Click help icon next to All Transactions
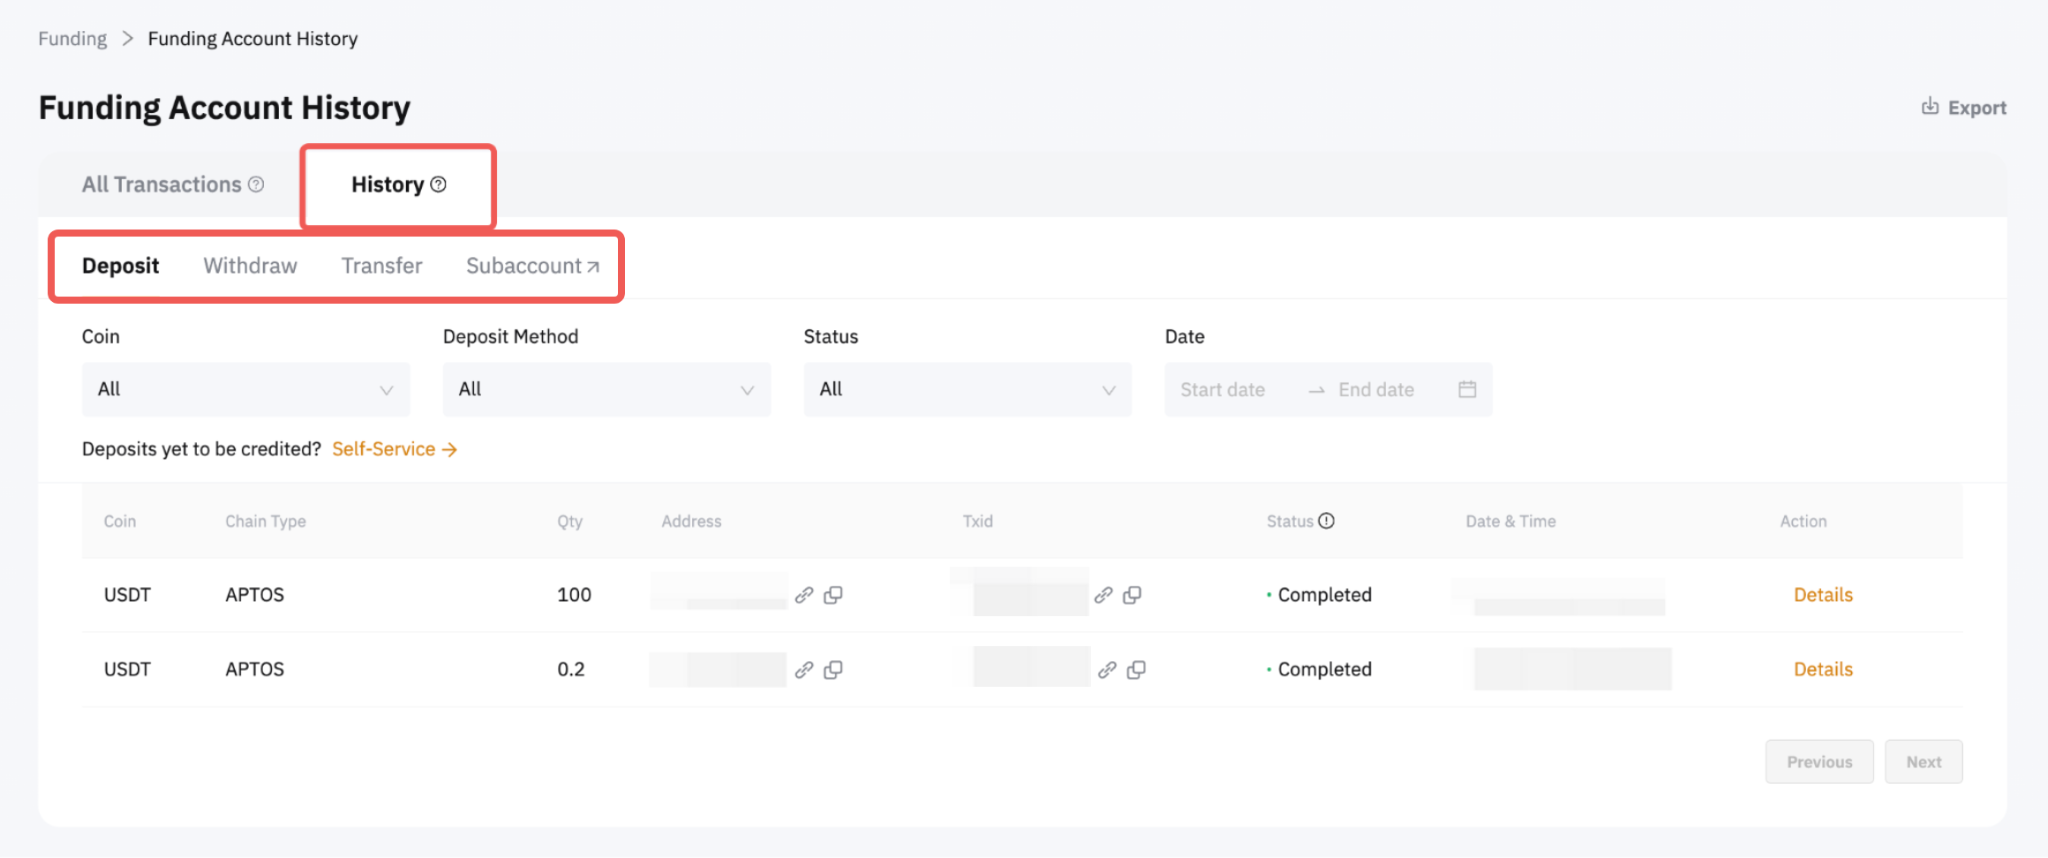Screen dimensions: 2048x858 pos(256,185)
